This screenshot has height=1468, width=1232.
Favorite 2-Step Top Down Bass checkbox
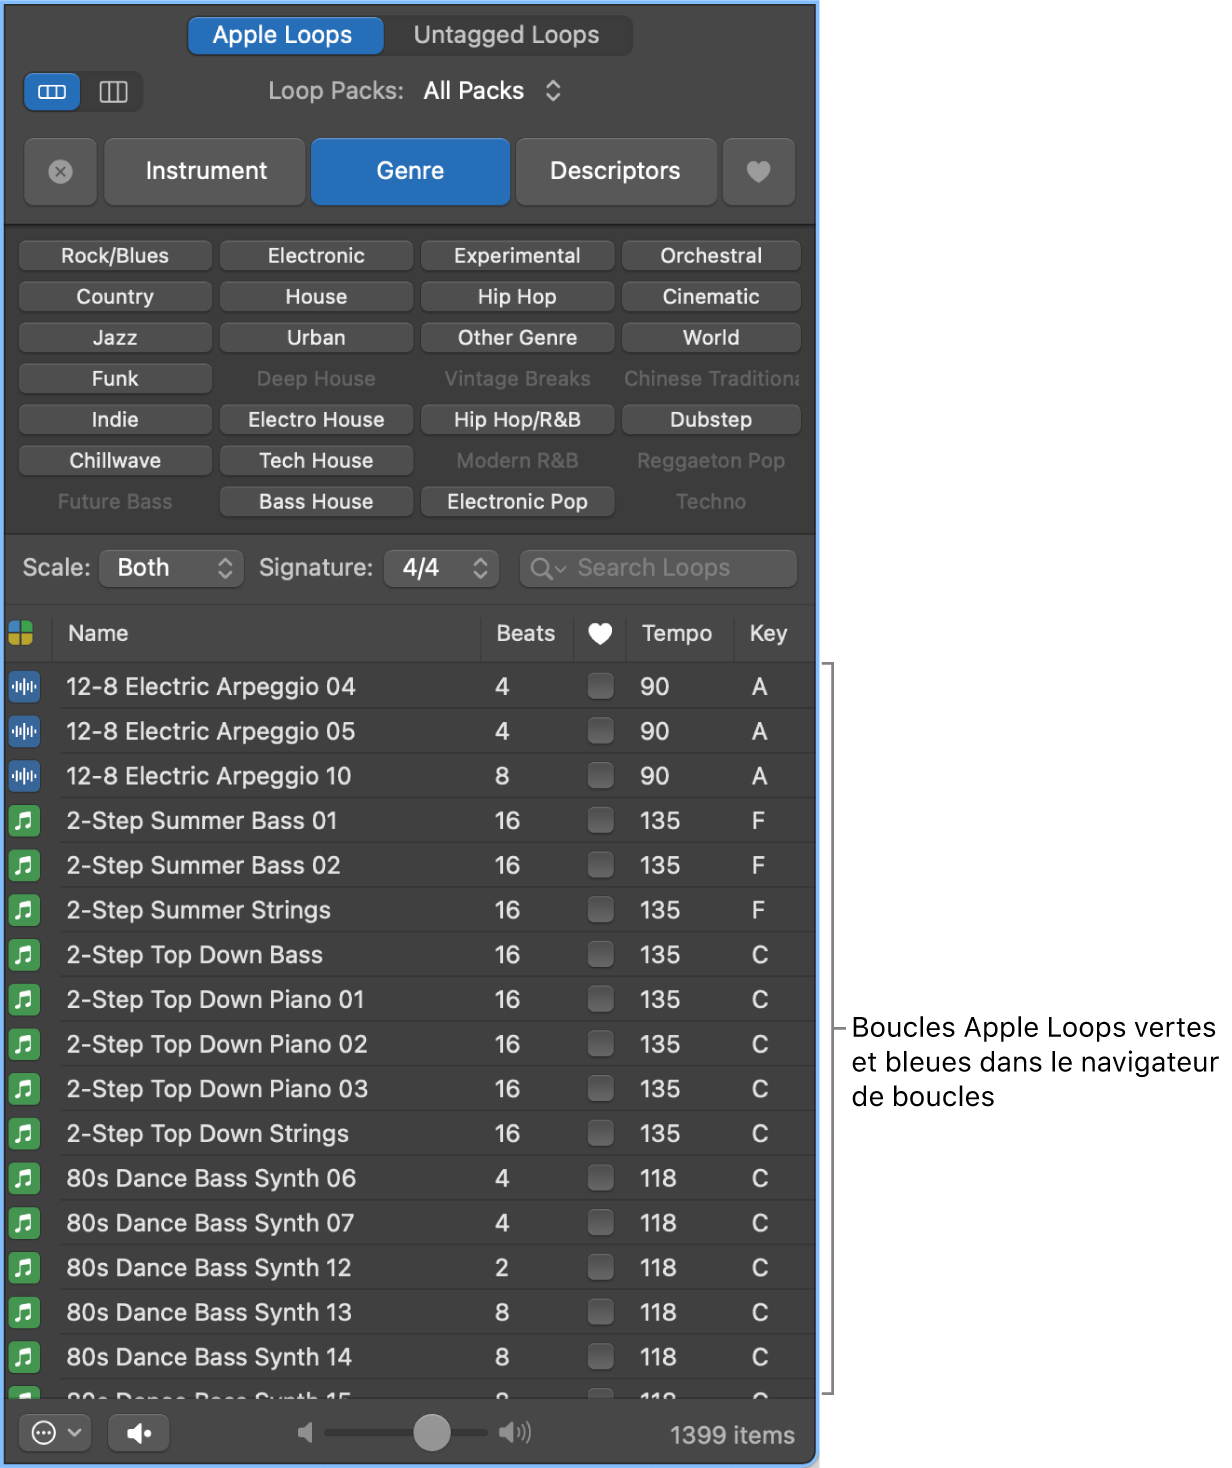(x=601, y=955)
